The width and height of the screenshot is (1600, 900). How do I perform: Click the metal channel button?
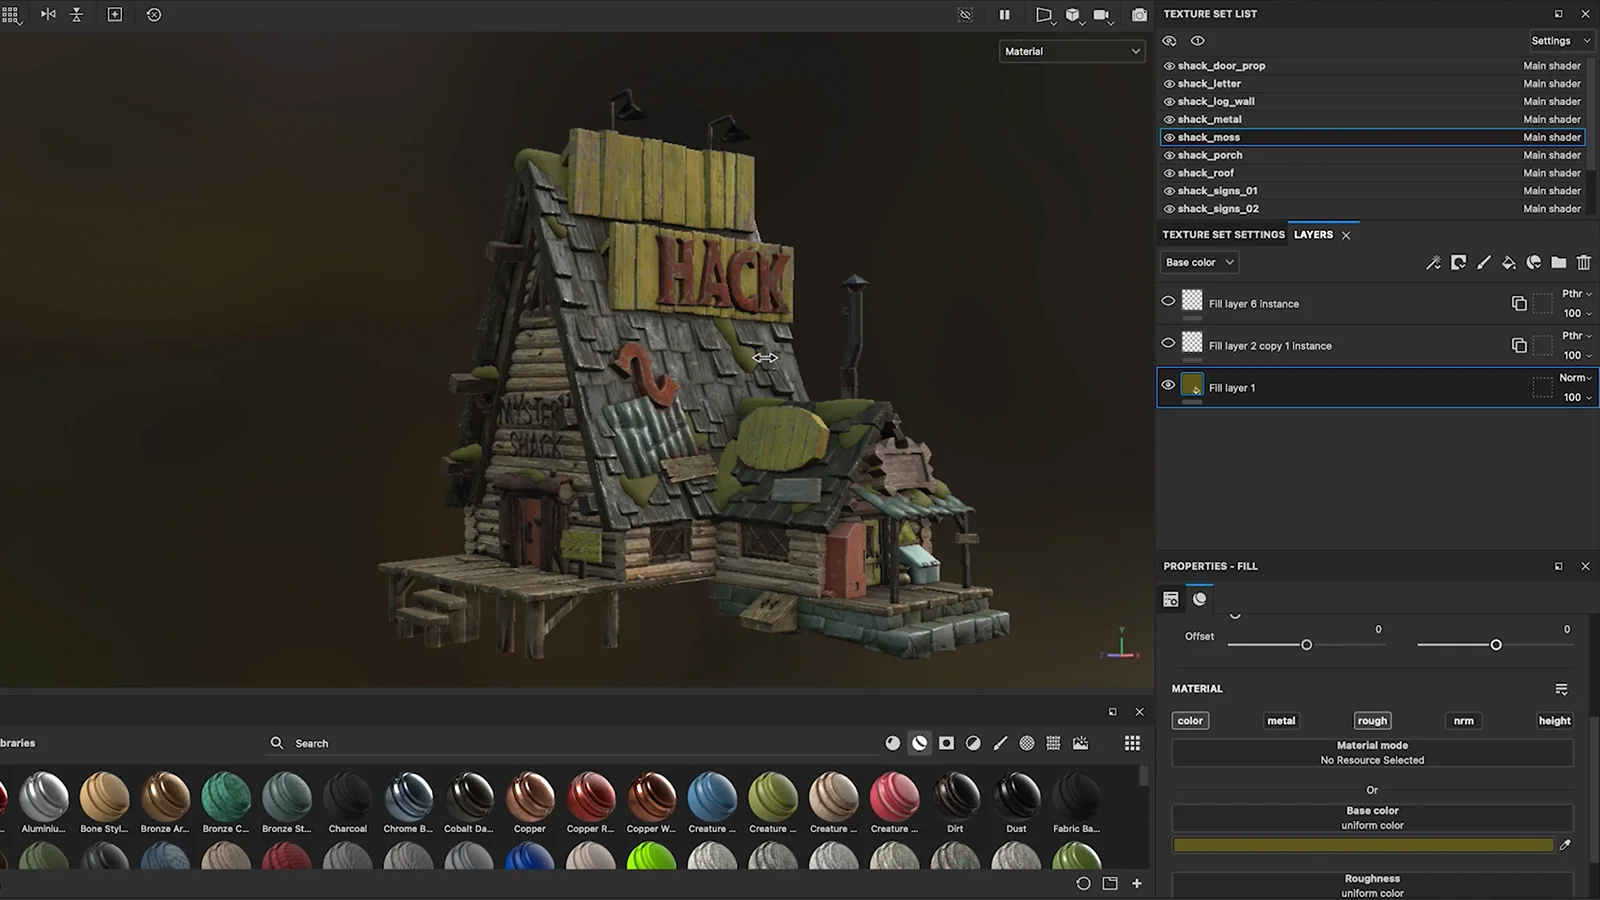pos(1280,720)
